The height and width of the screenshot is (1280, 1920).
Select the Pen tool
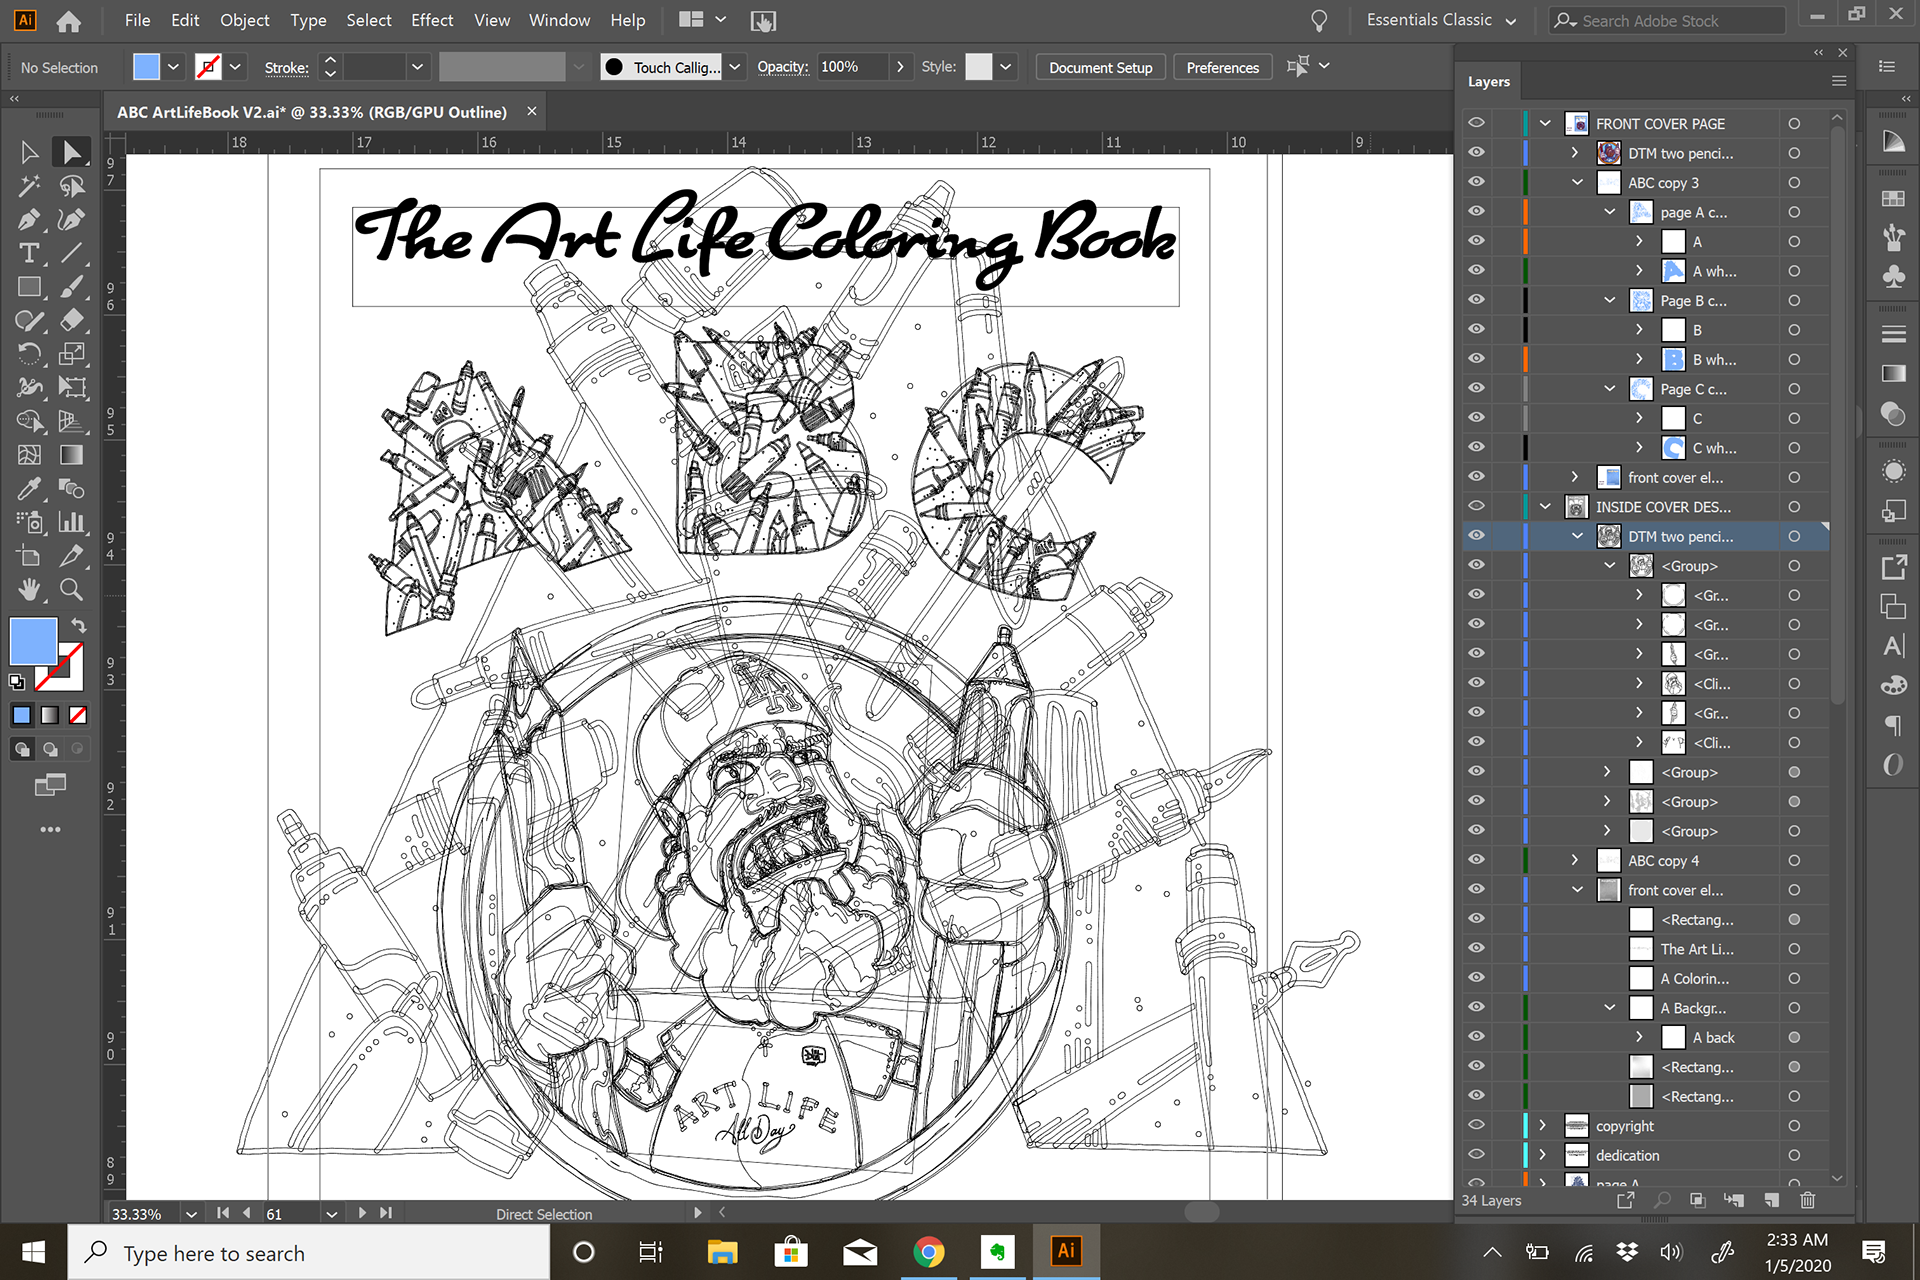29,220
